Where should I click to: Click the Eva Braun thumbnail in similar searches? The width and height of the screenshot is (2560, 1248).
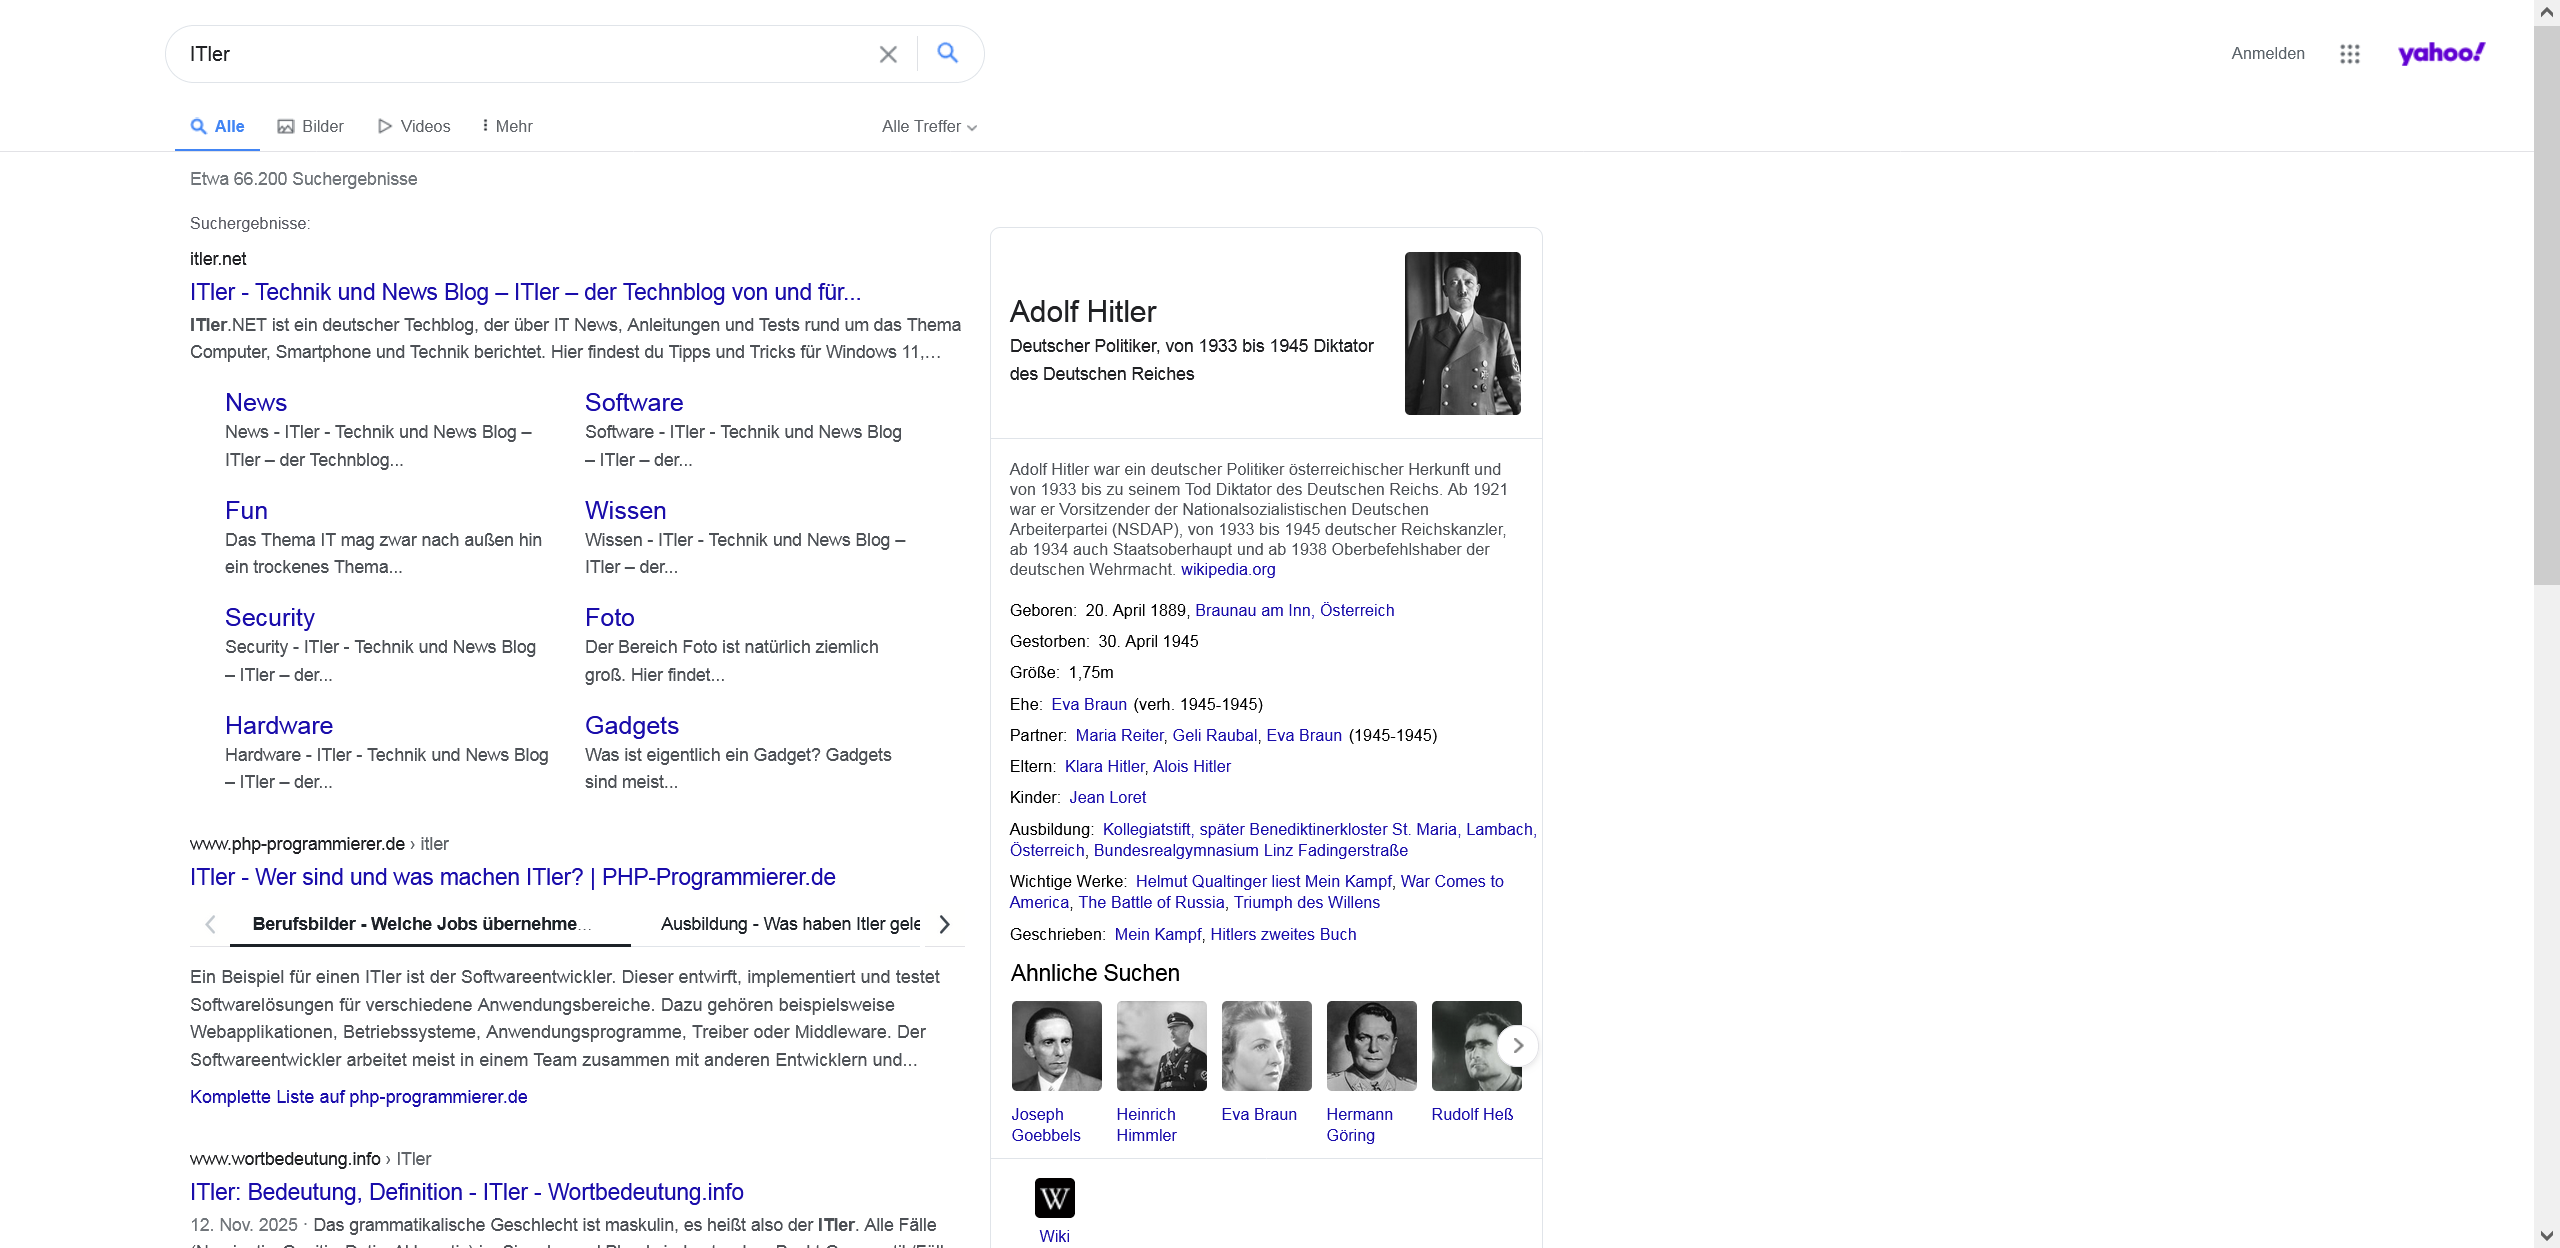pyautogui.click(x=1266, y=1046)
